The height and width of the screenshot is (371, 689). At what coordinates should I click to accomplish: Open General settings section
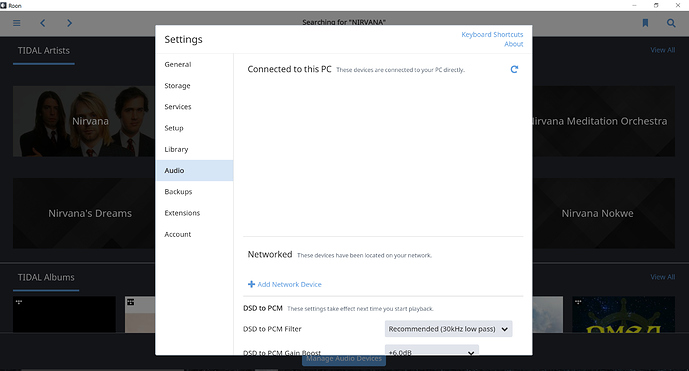point(195,64)
